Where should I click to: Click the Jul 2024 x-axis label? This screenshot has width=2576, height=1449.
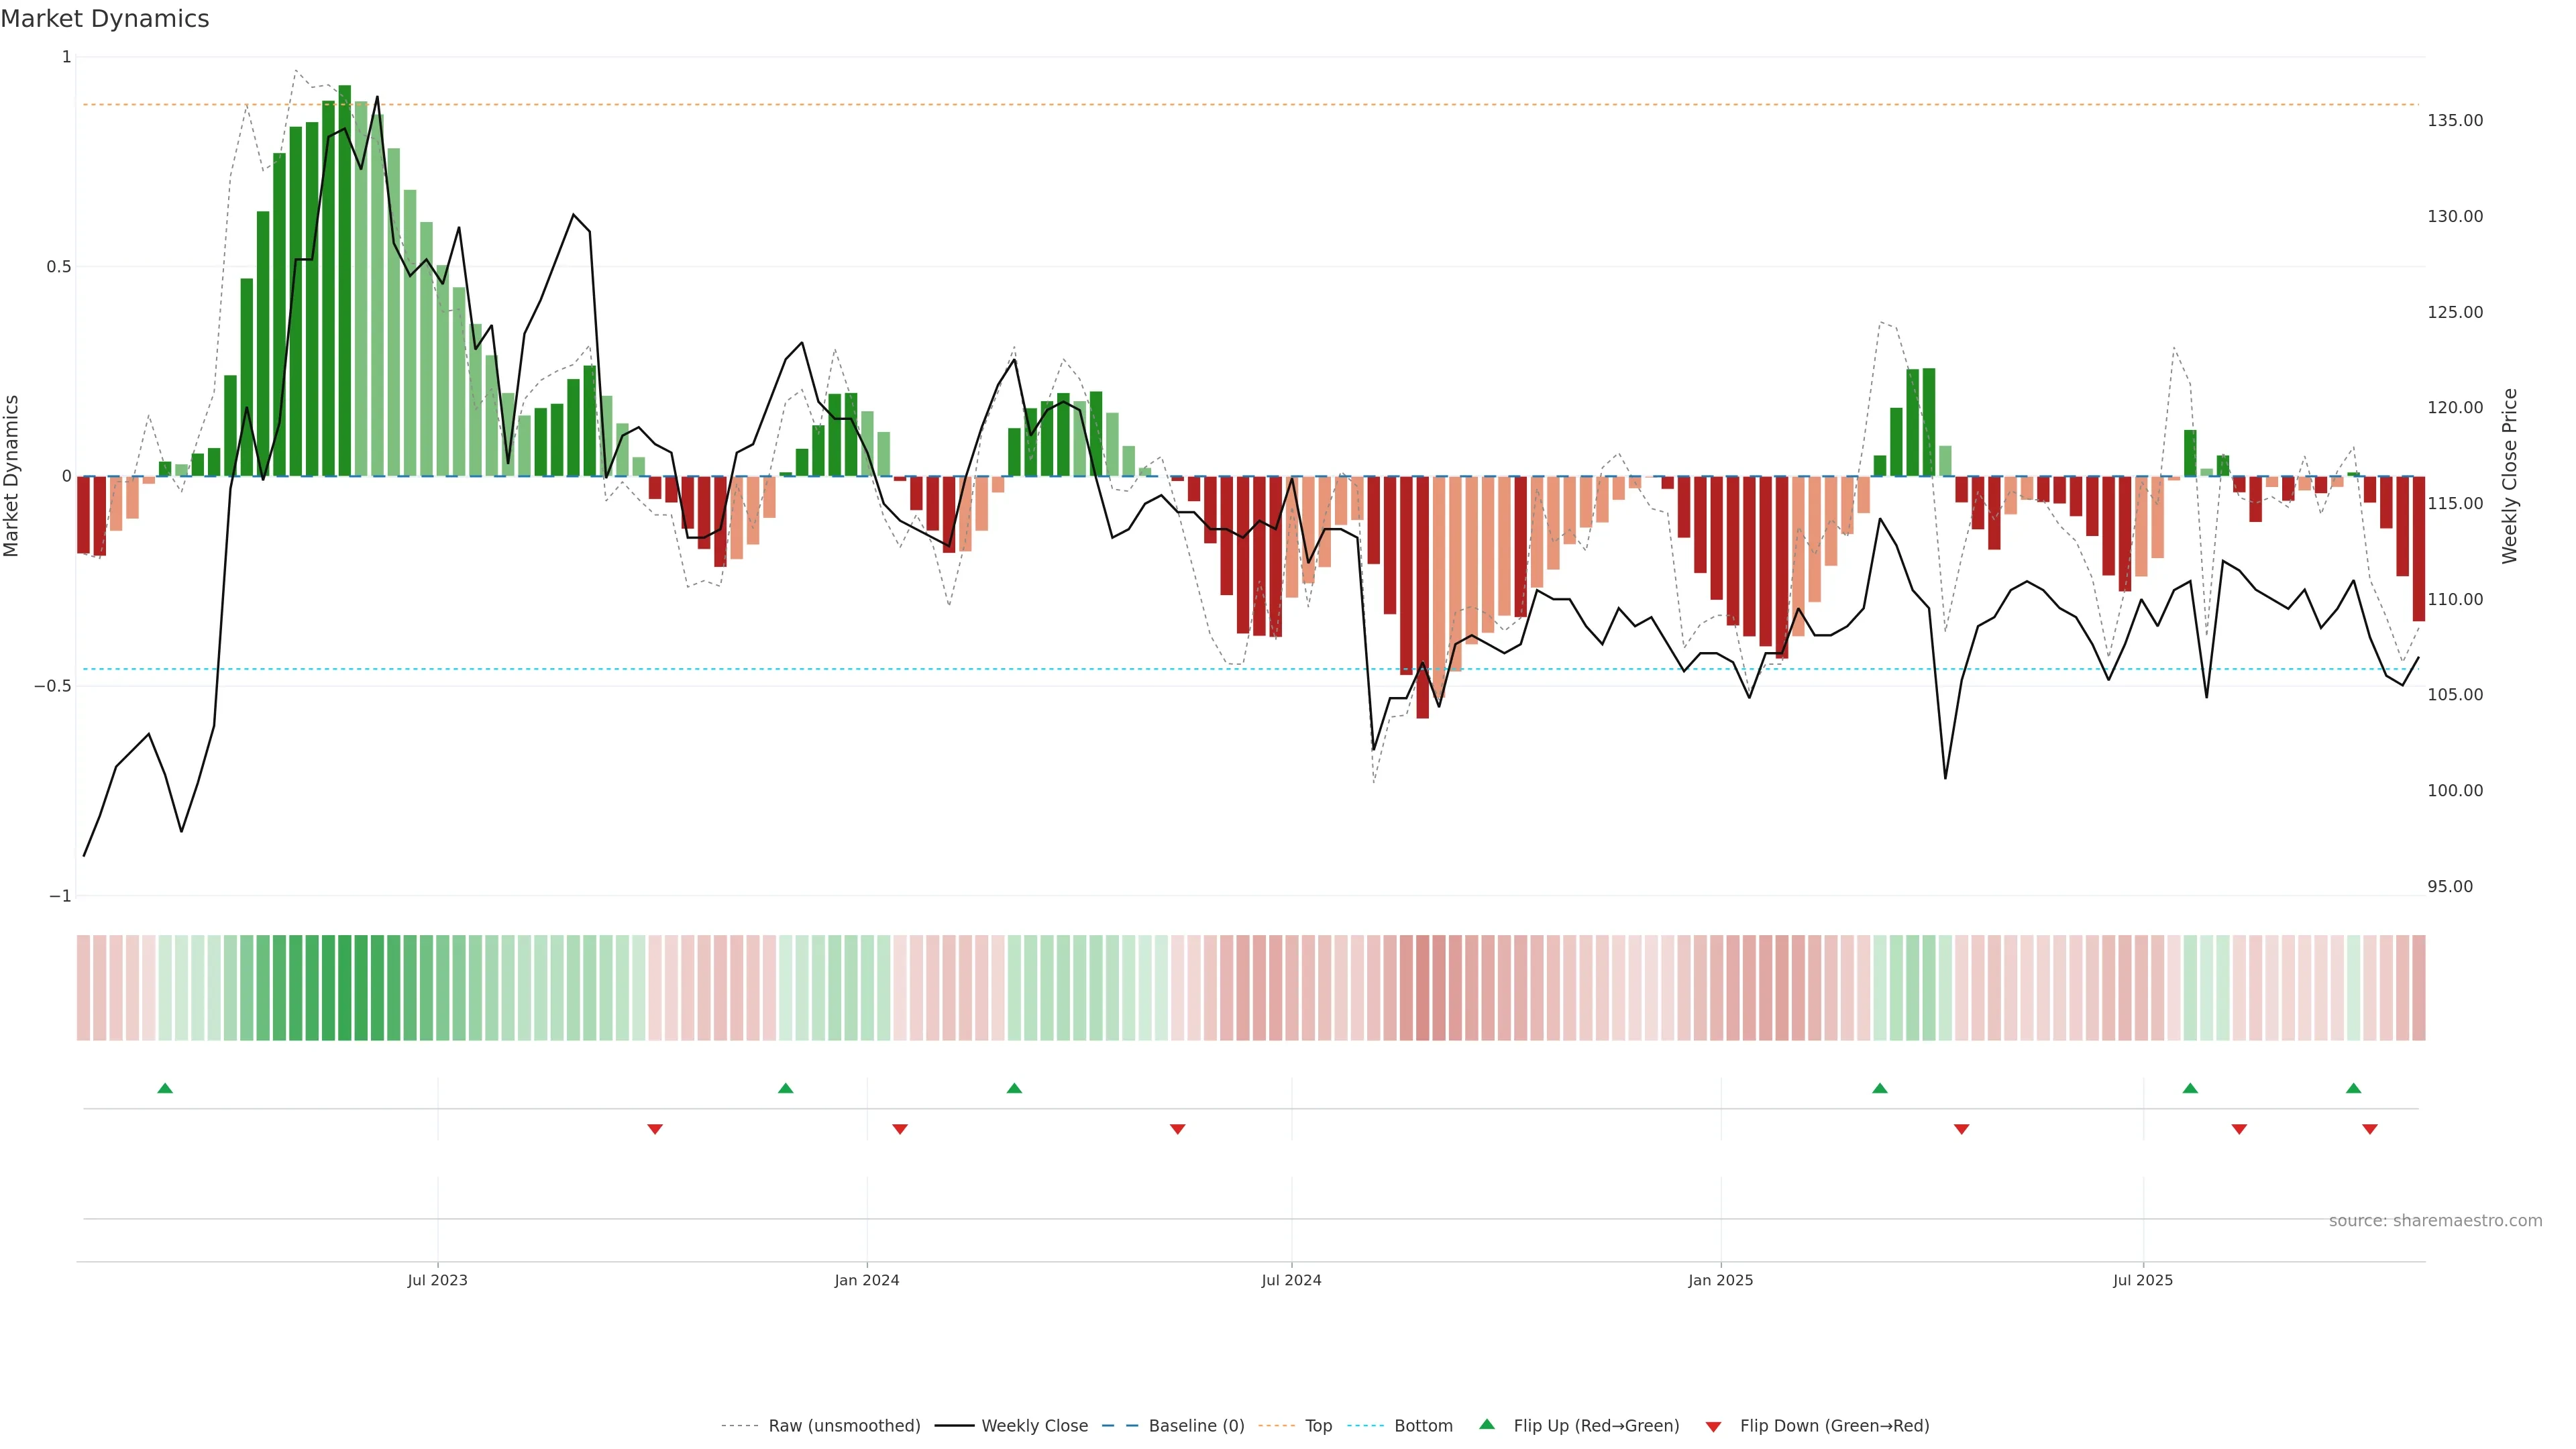1291,1280
